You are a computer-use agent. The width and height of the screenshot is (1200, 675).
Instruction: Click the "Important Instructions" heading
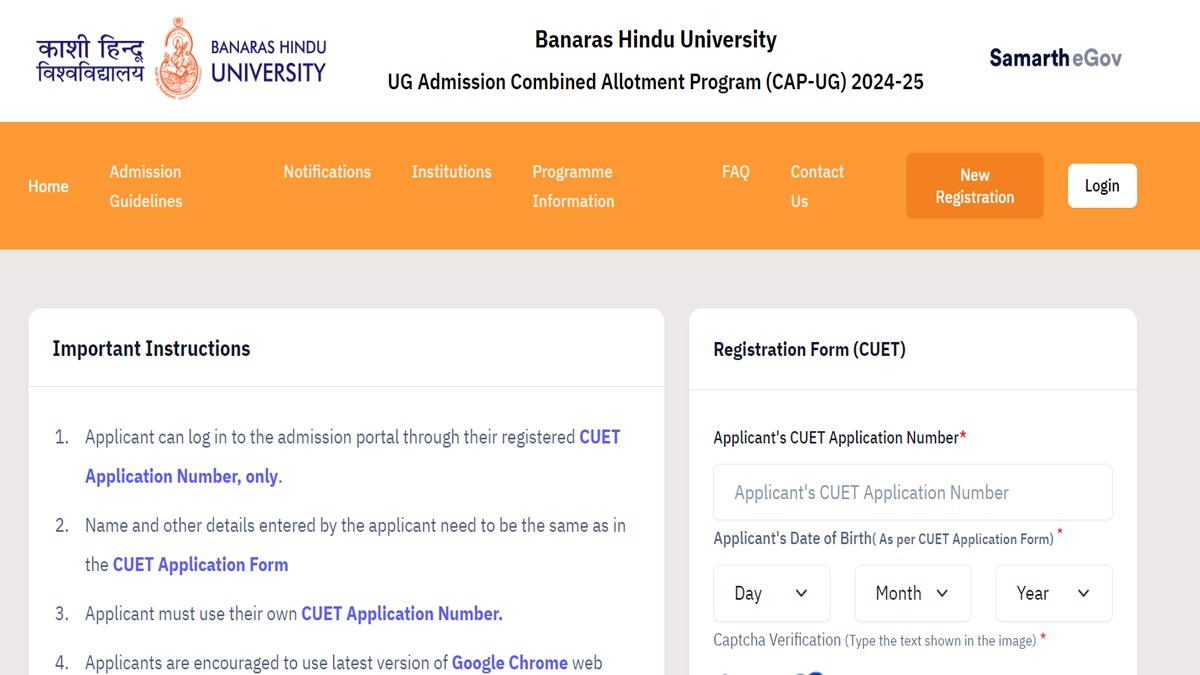[151, 349]
